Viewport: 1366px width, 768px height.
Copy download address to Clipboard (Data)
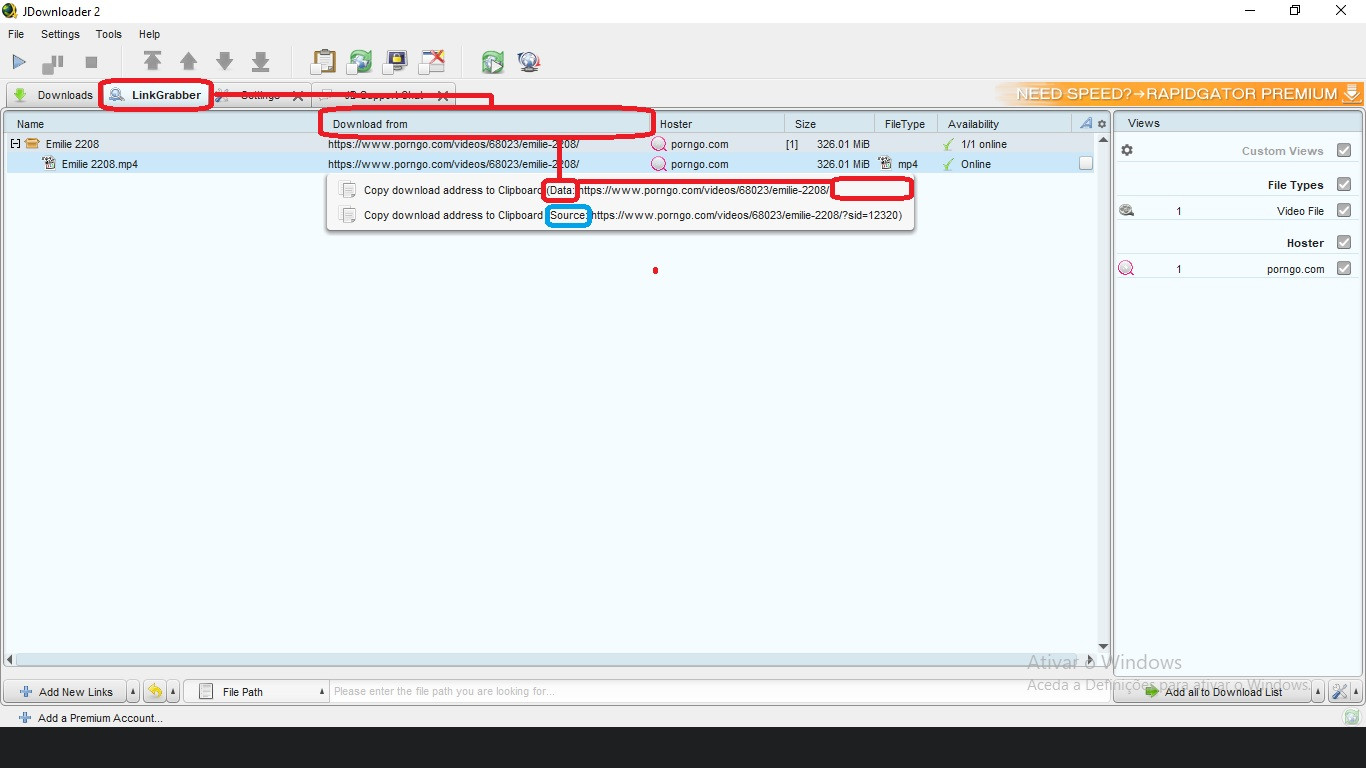click(620, 190)
